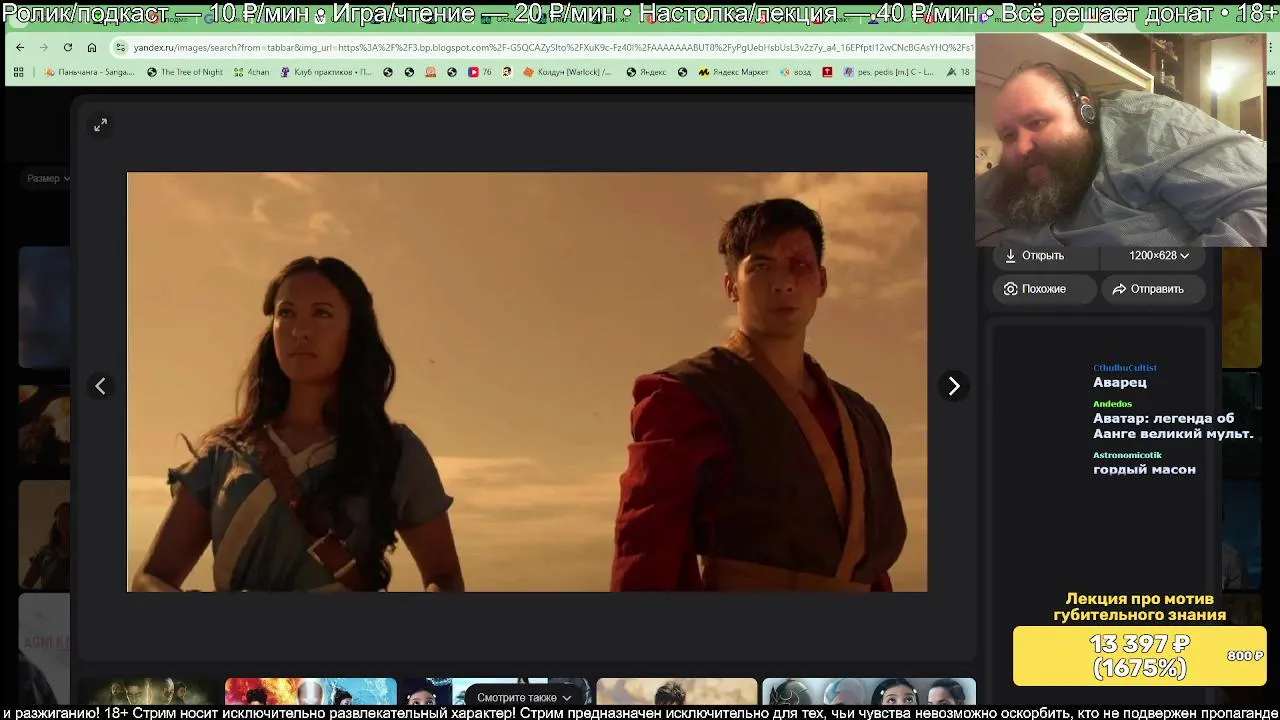The width and height of the screenshot is (1280, 720).
Task: Open The Tree of Night bookmark
Action: (x=185, y=72)
